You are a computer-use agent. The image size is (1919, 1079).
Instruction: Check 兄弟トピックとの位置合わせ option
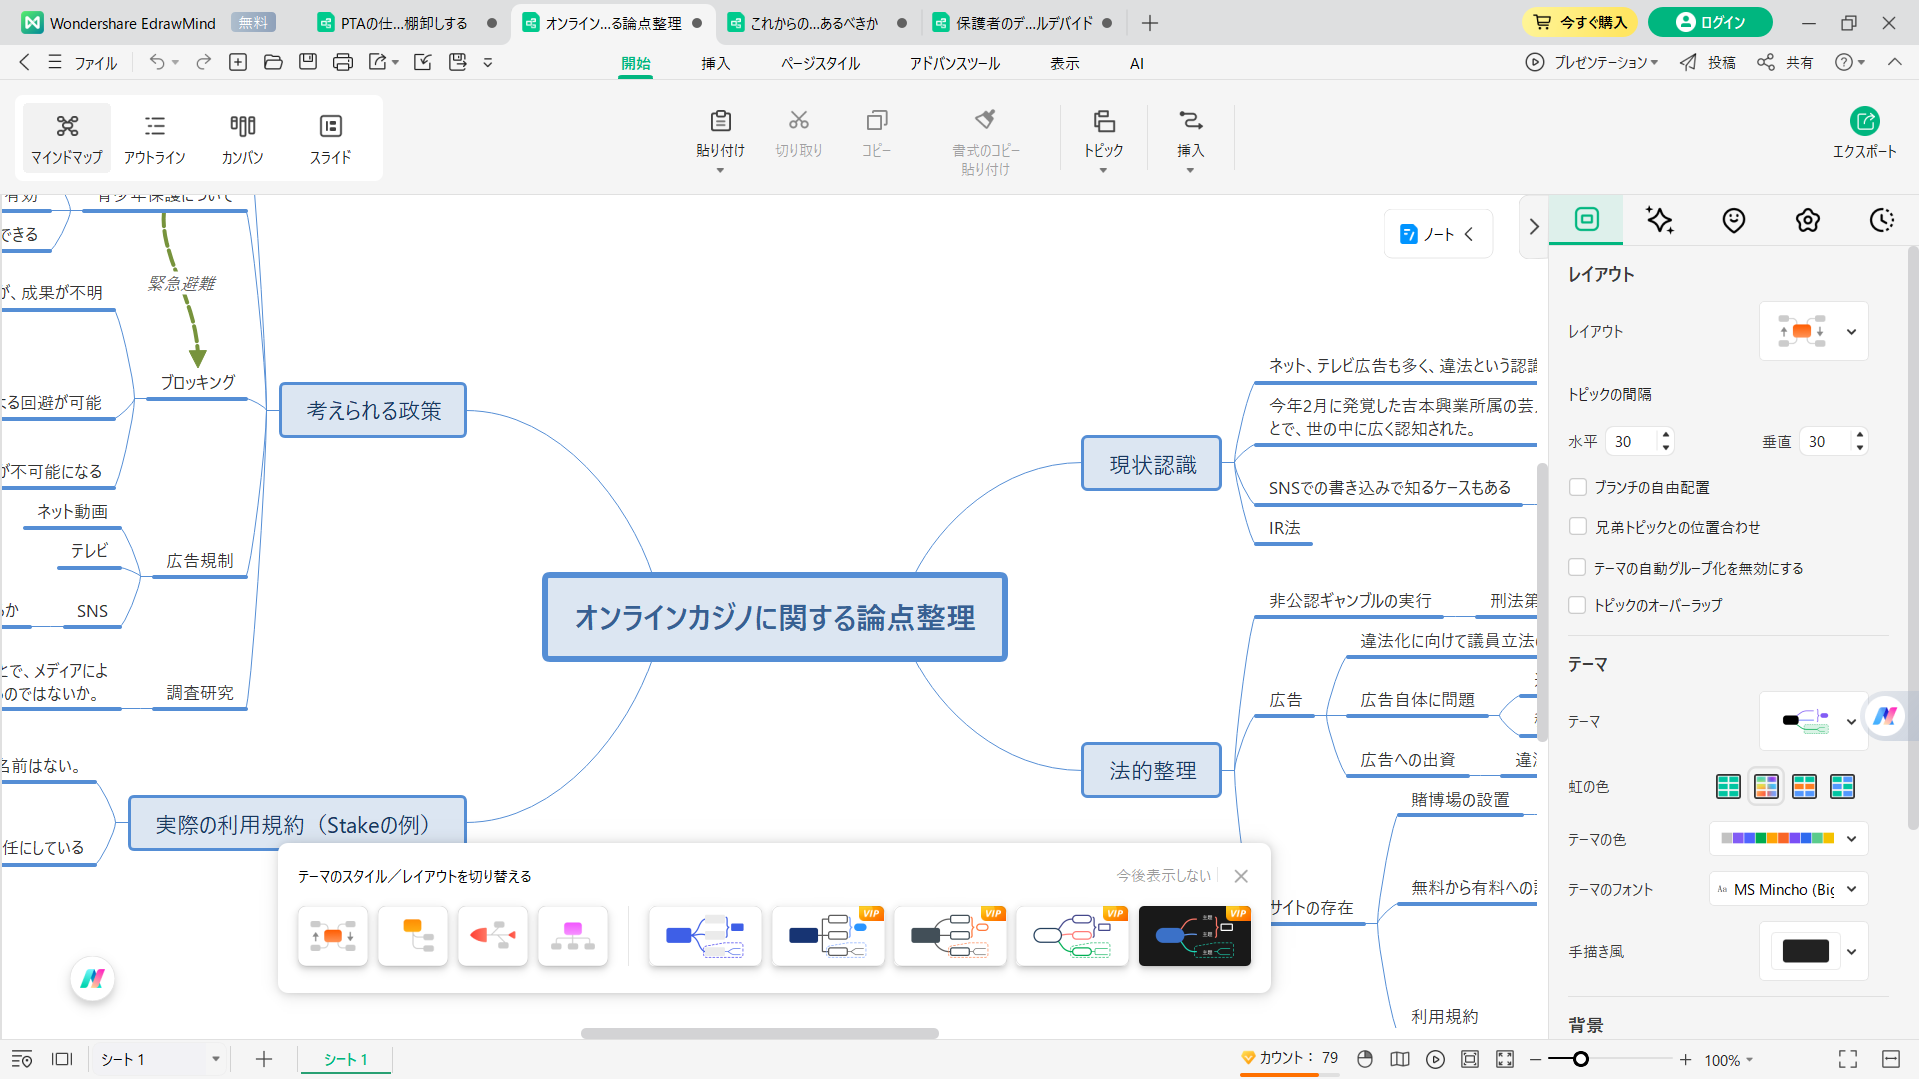coord(1577,526)
